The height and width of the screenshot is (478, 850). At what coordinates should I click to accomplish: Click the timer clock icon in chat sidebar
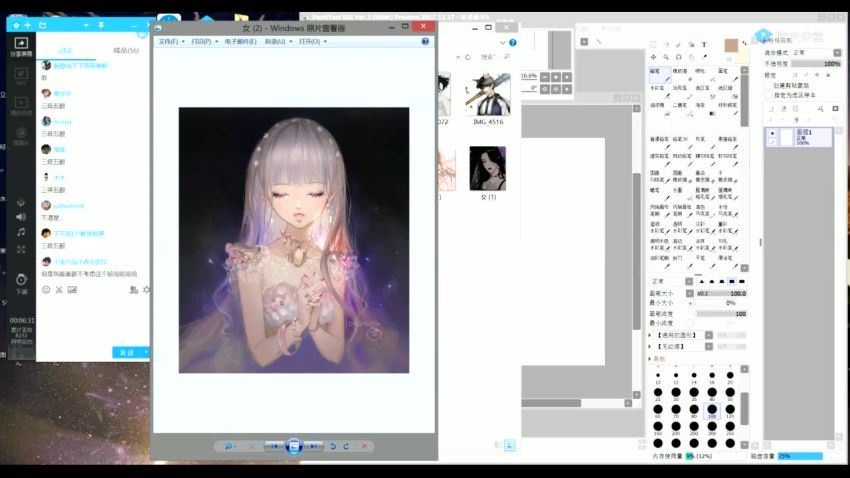pyautogui.click(x=21, y=280)
